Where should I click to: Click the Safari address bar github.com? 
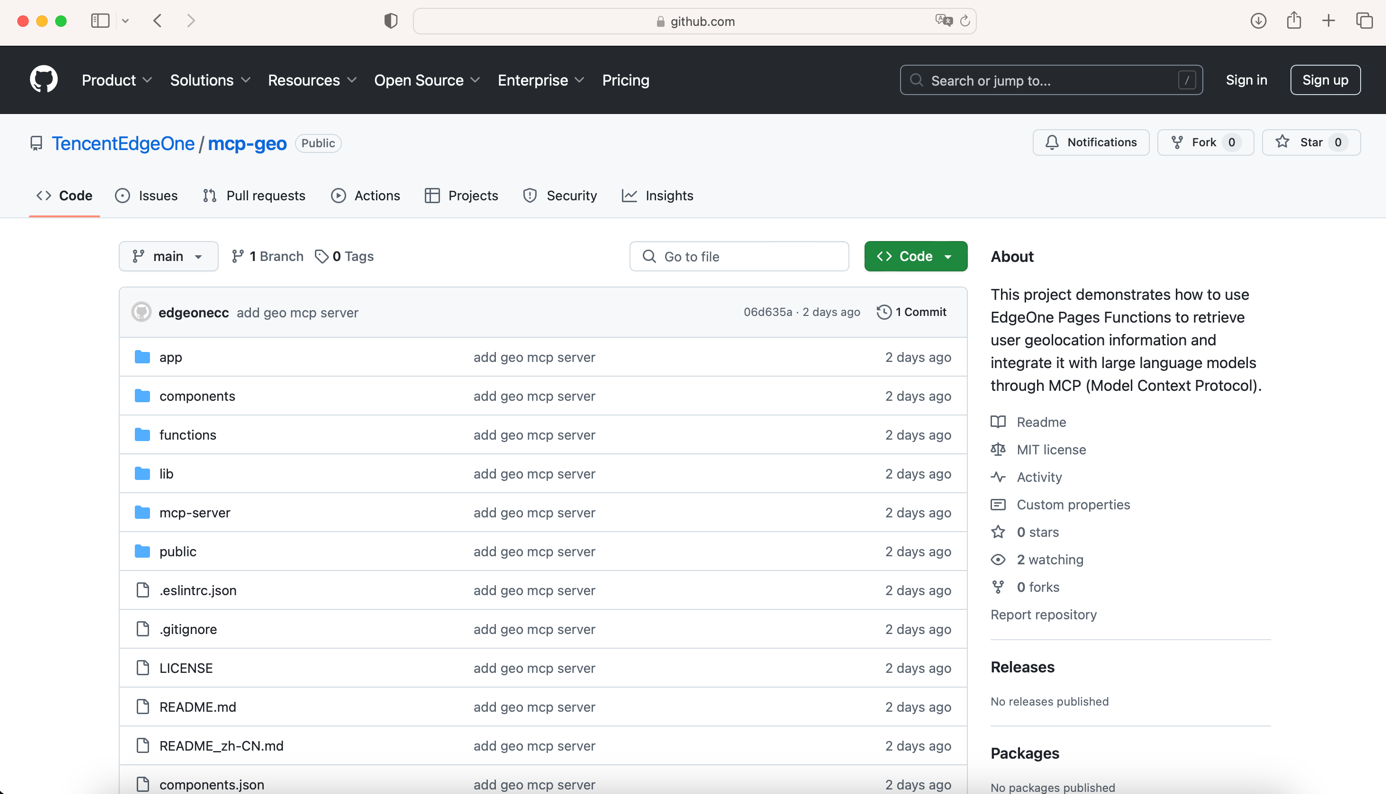pos(695,21)
